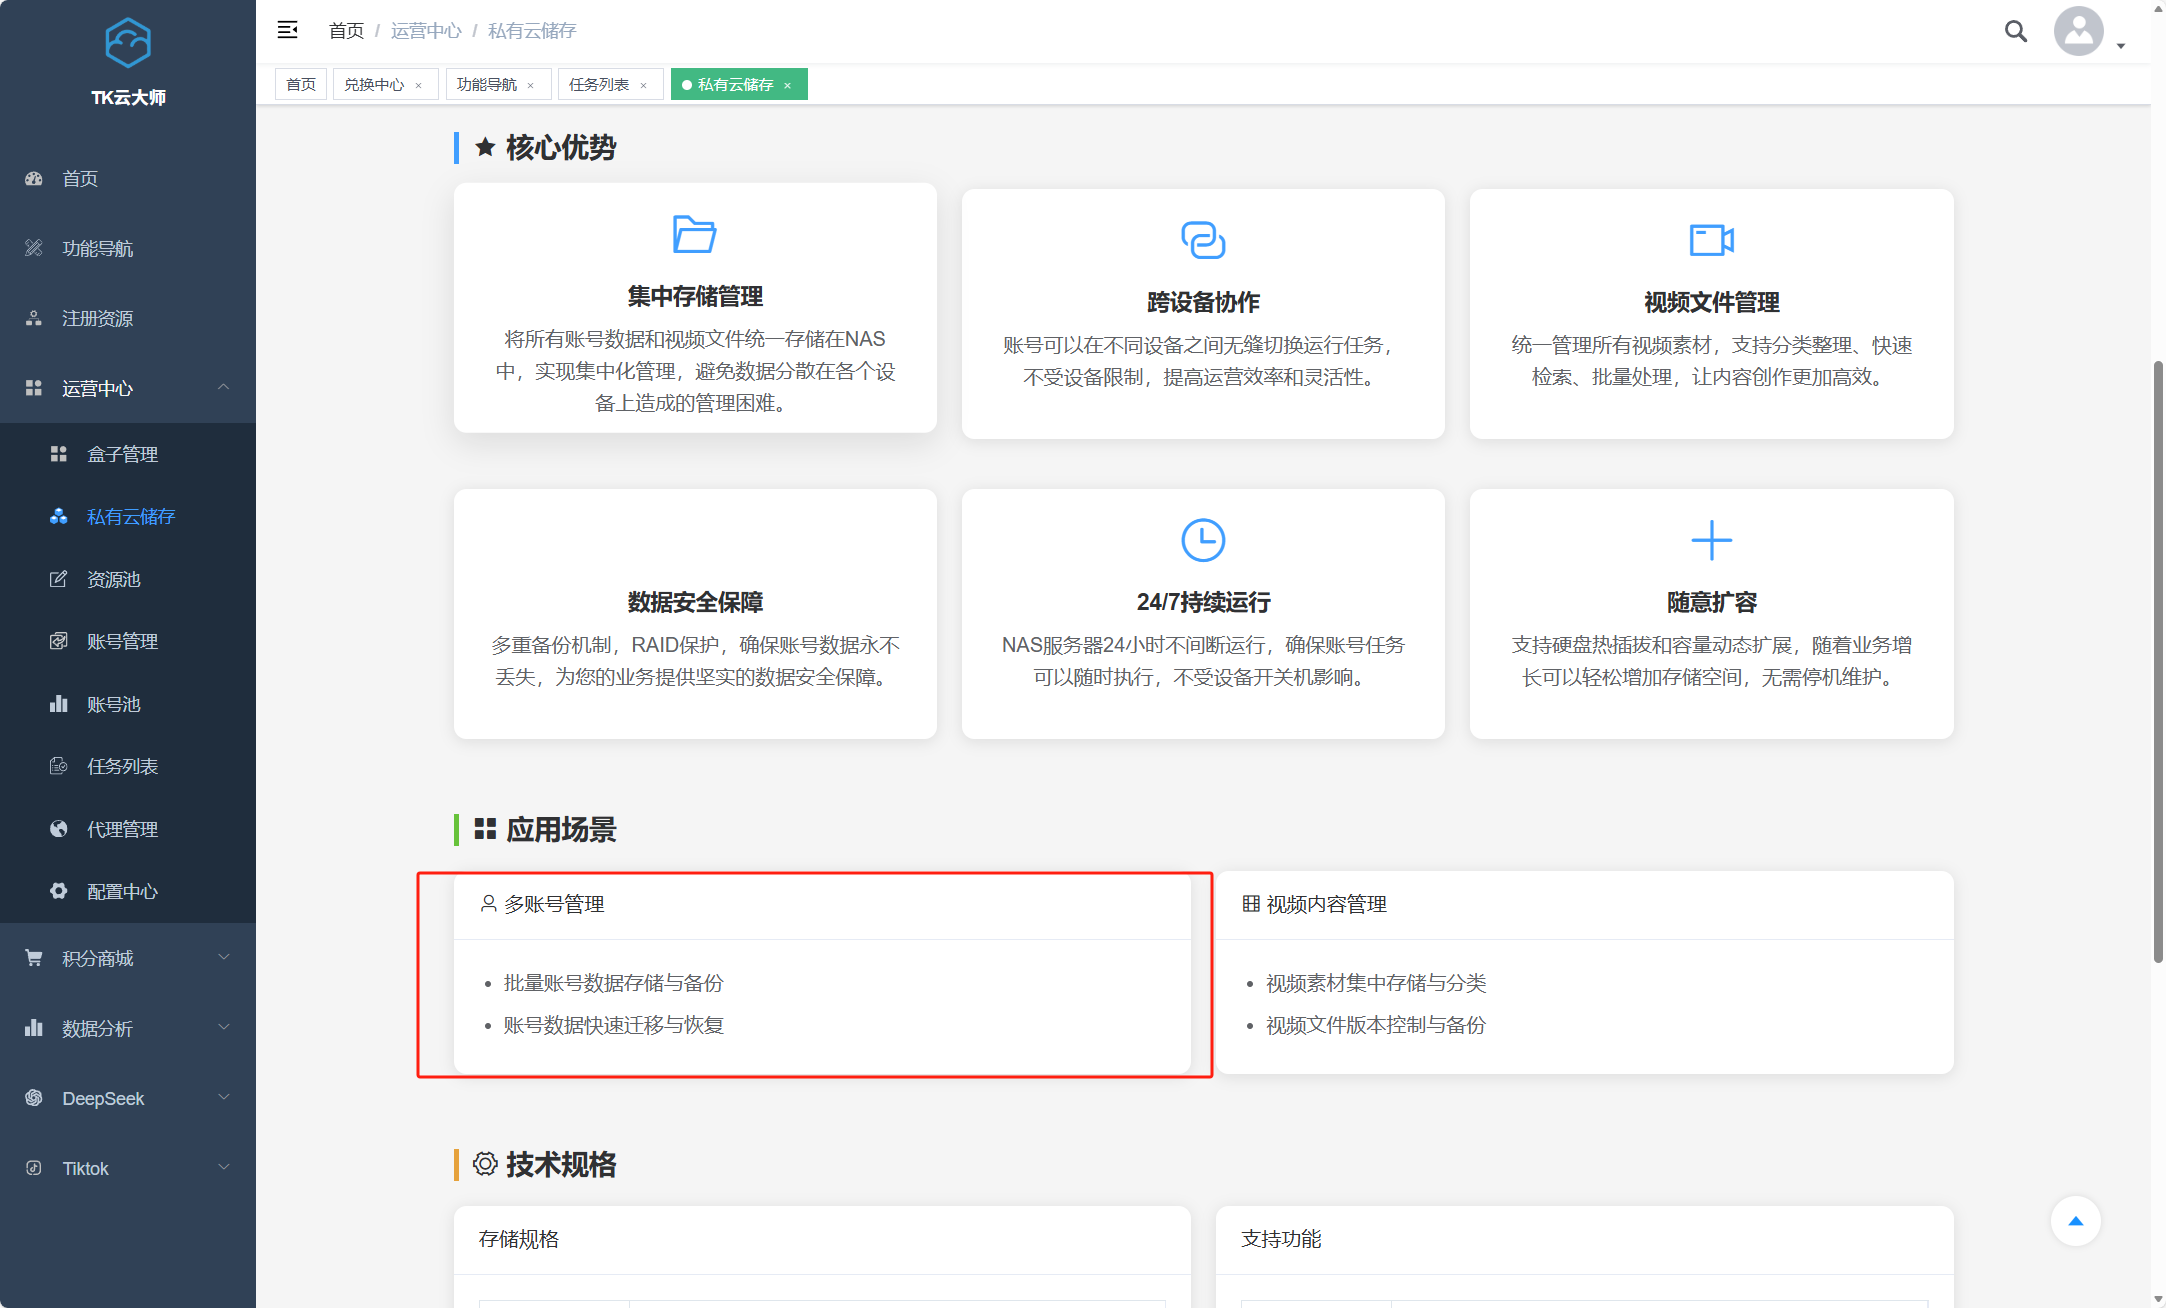Click the 注册资源 person icon
This screenshot has height=1308, width=2166.
(x=34, y=318)
